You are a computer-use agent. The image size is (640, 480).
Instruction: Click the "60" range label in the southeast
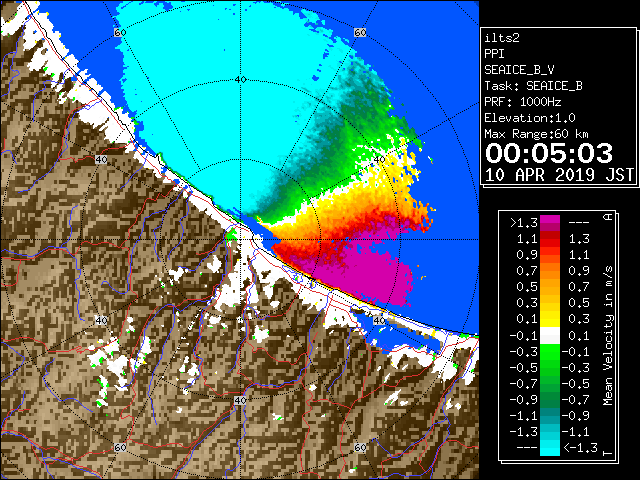[360, 447]
